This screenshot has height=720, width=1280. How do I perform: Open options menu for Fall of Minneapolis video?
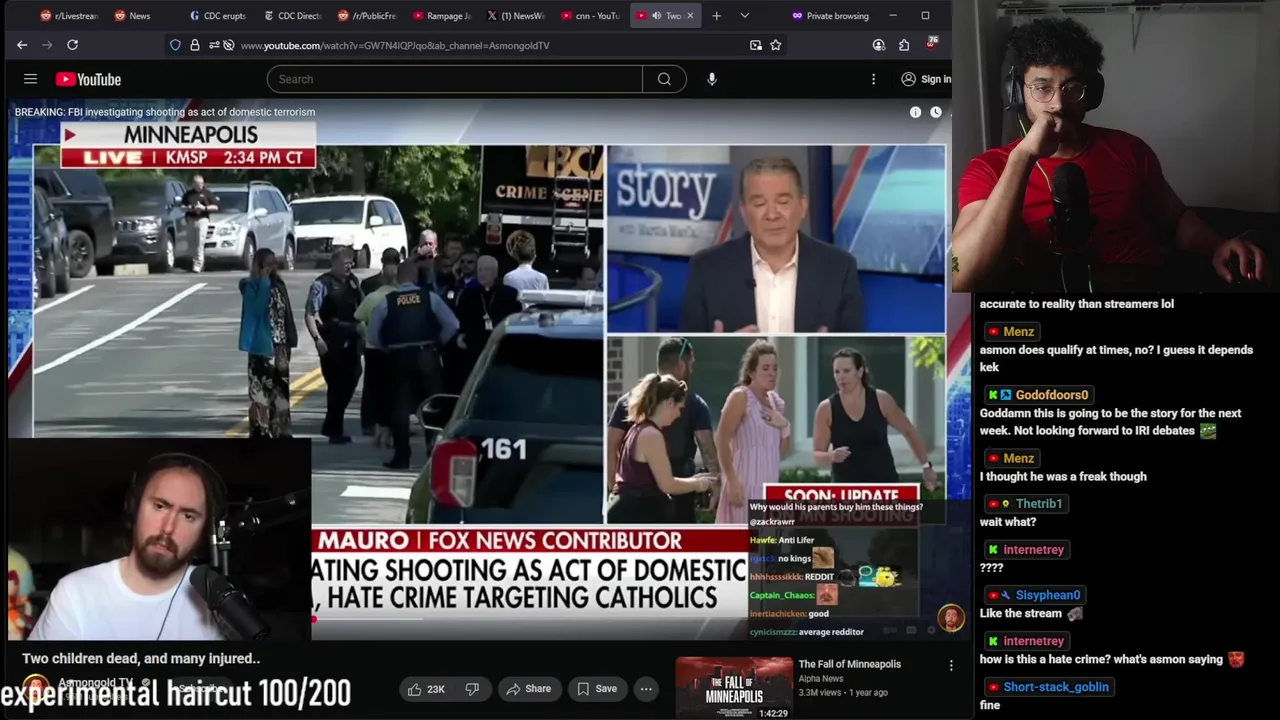951,665
